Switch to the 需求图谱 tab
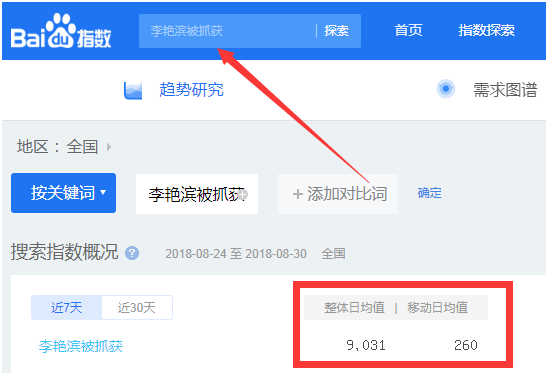This screenshot has width=548, height=375. (505, 90)
